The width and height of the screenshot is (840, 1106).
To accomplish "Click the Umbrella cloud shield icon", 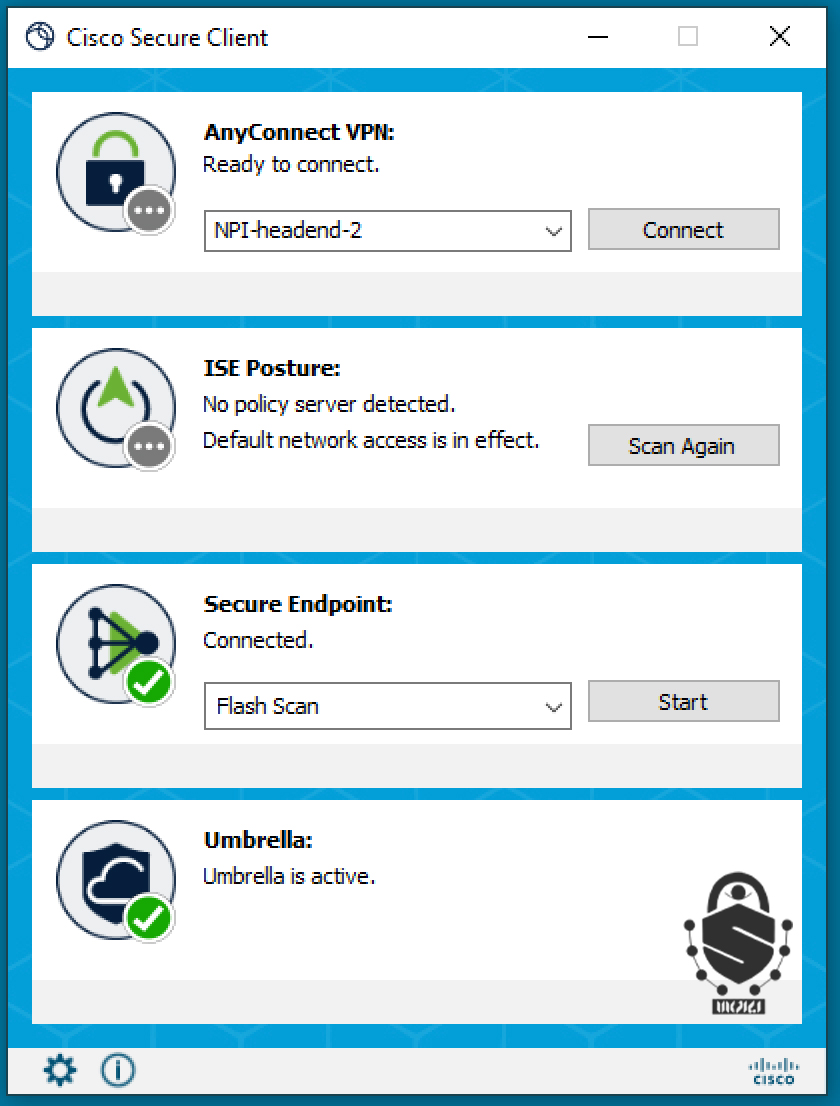I will (x=116, y=879).
